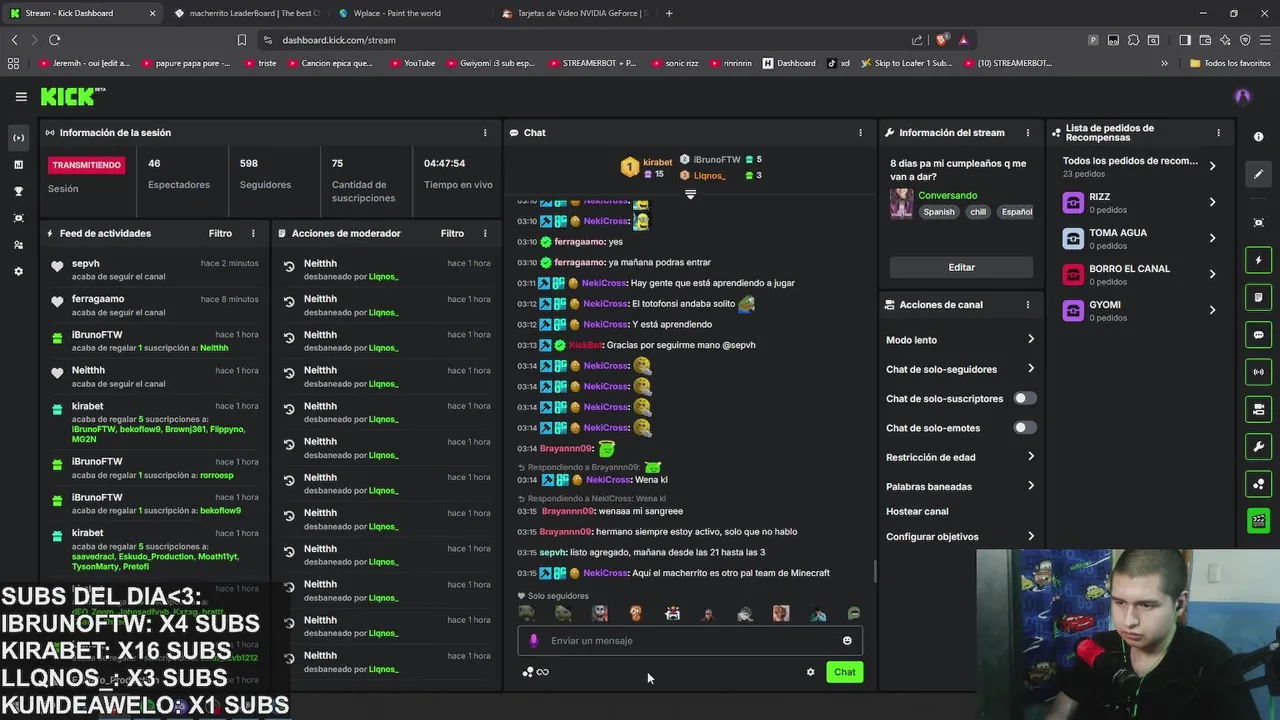Click kirabet in chat leaderboard

658,162
